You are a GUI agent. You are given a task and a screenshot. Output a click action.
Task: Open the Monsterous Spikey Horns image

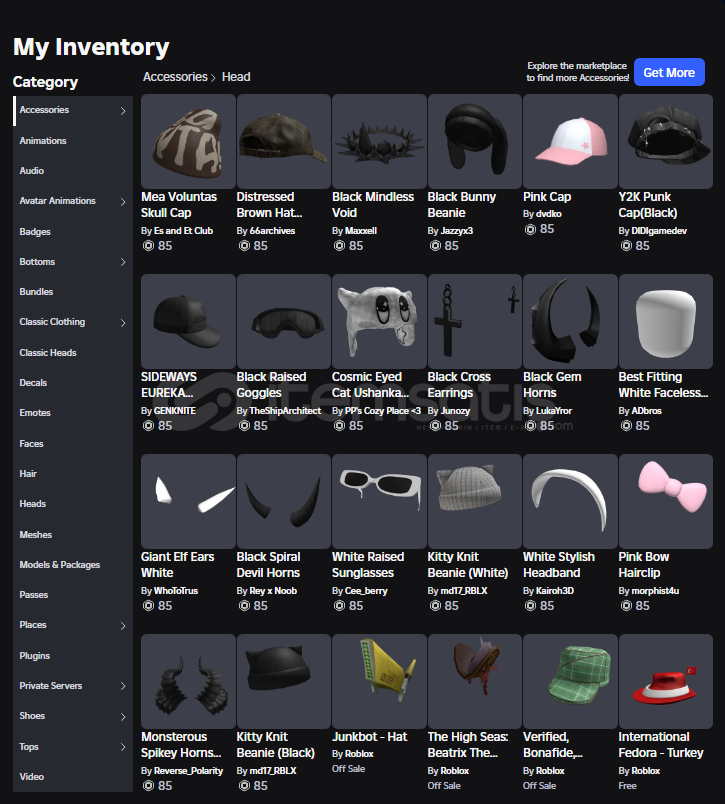pyautogui.click(x=188, y=681)
